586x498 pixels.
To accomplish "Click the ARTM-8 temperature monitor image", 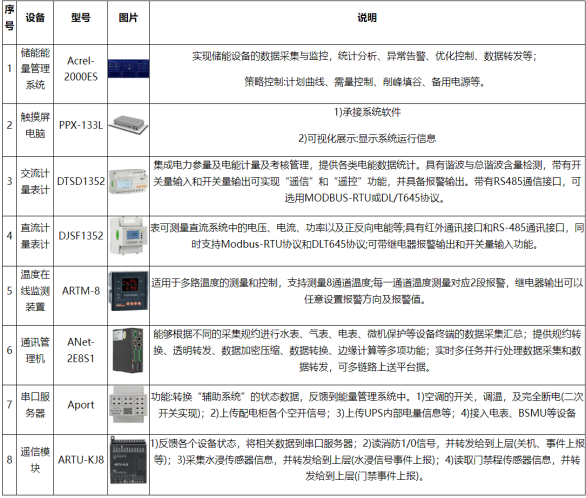I will tap(128, 291).
